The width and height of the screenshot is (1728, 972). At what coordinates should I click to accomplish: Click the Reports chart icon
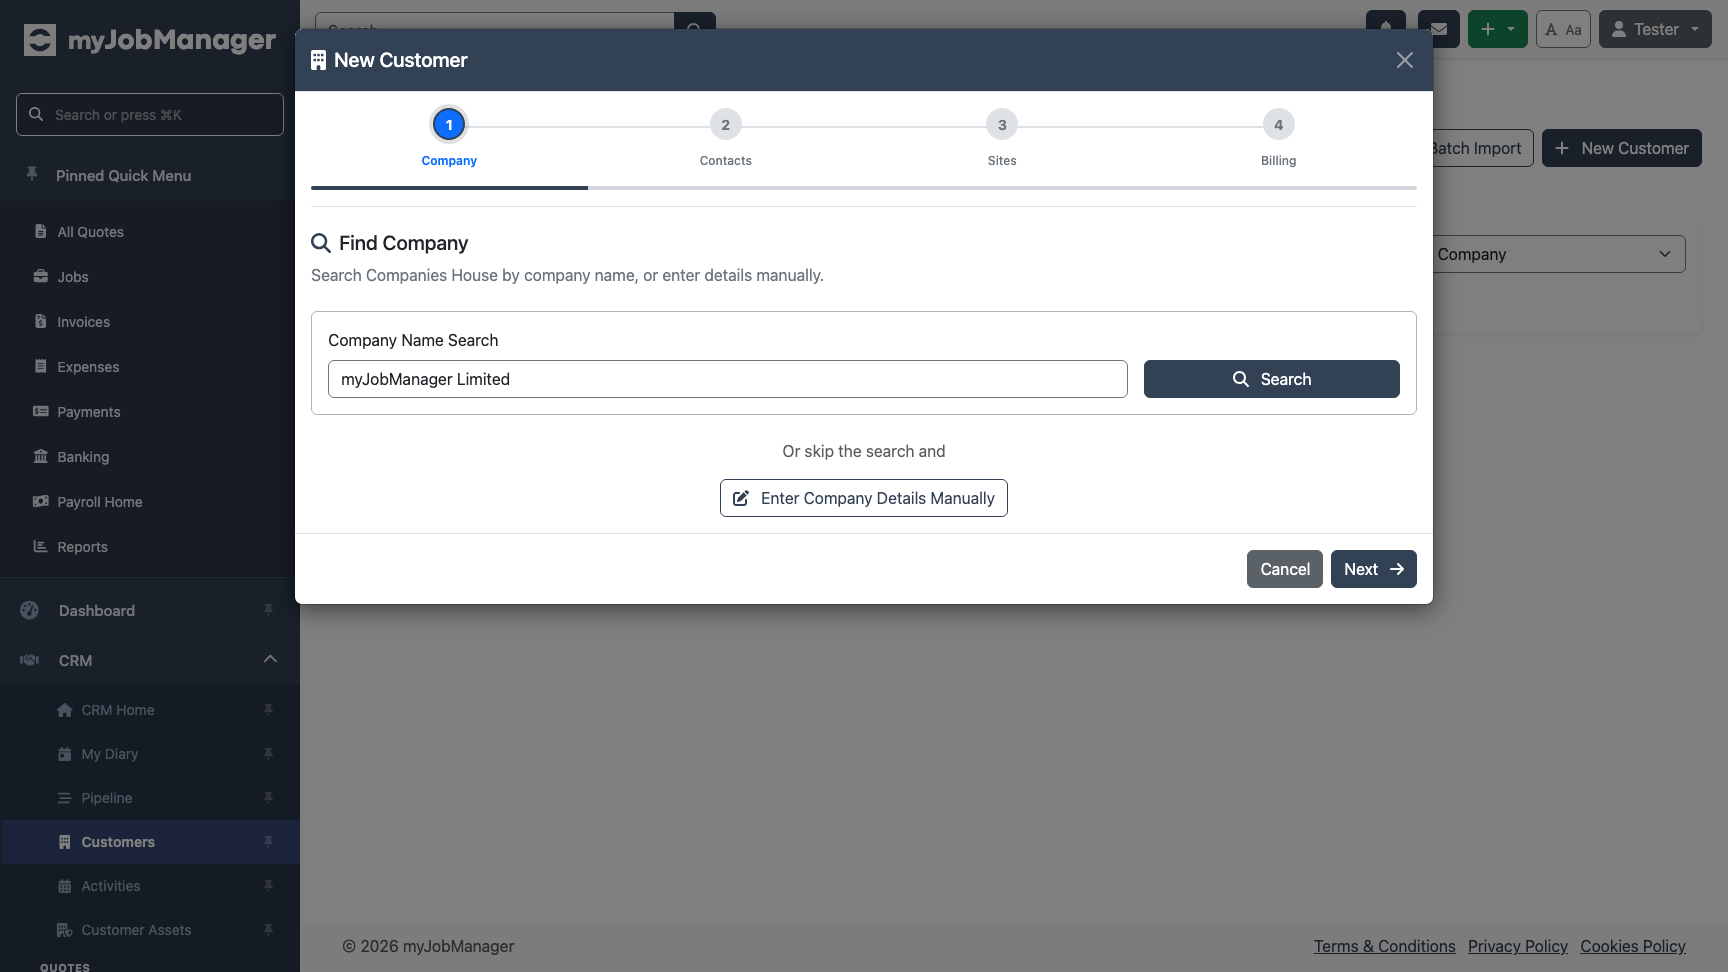(x=41, y=546)
